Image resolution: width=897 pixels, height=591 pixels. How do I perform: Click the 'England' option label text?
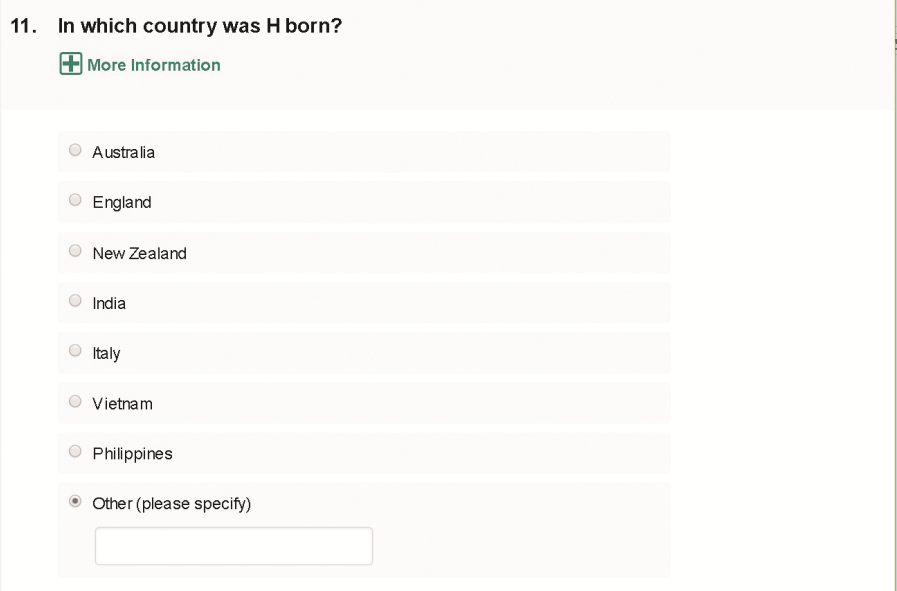(122, 203)
